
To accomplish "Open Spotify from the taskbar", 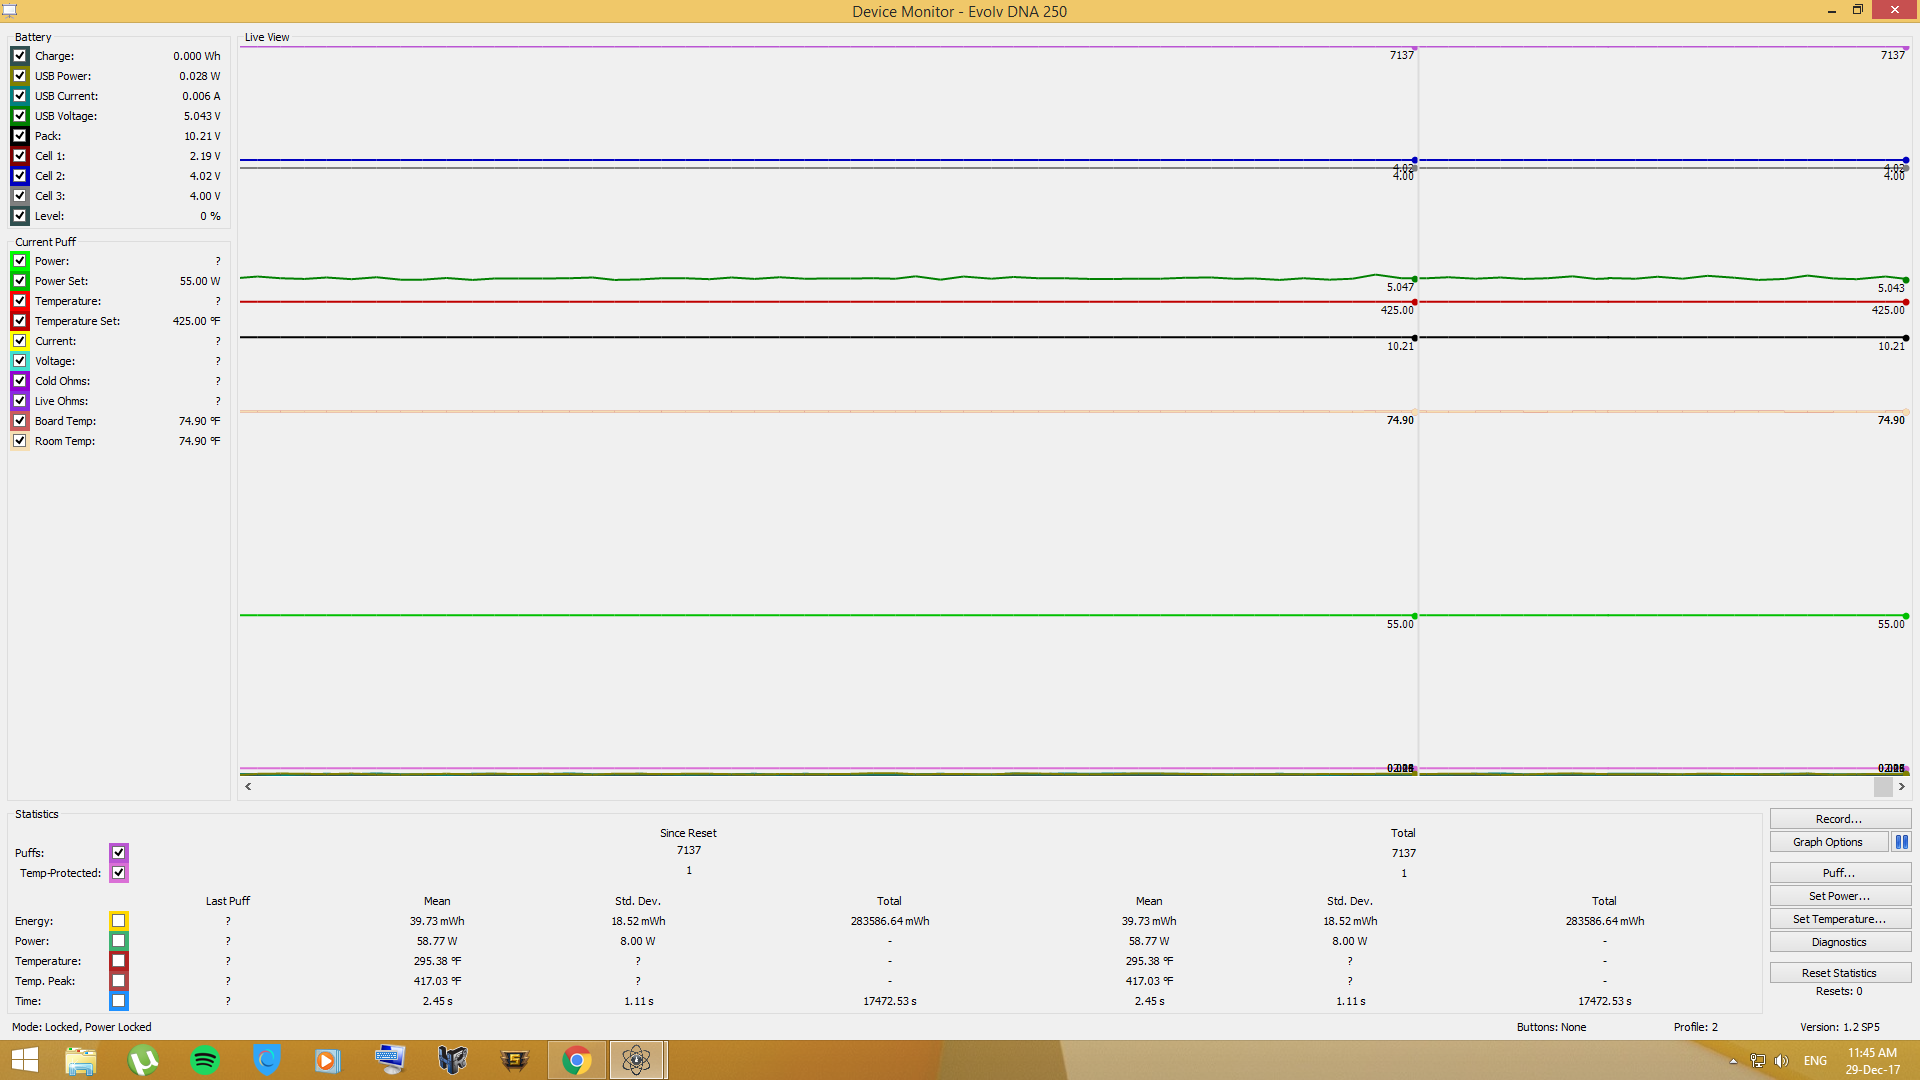I will [205, 1060].
